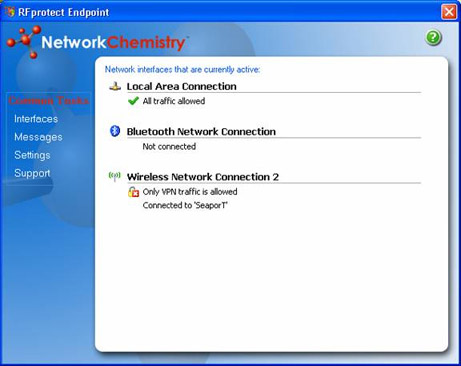Click the RFprotect Endpoint title bar icon
The image size is (461, 366).
pos(9,12)
